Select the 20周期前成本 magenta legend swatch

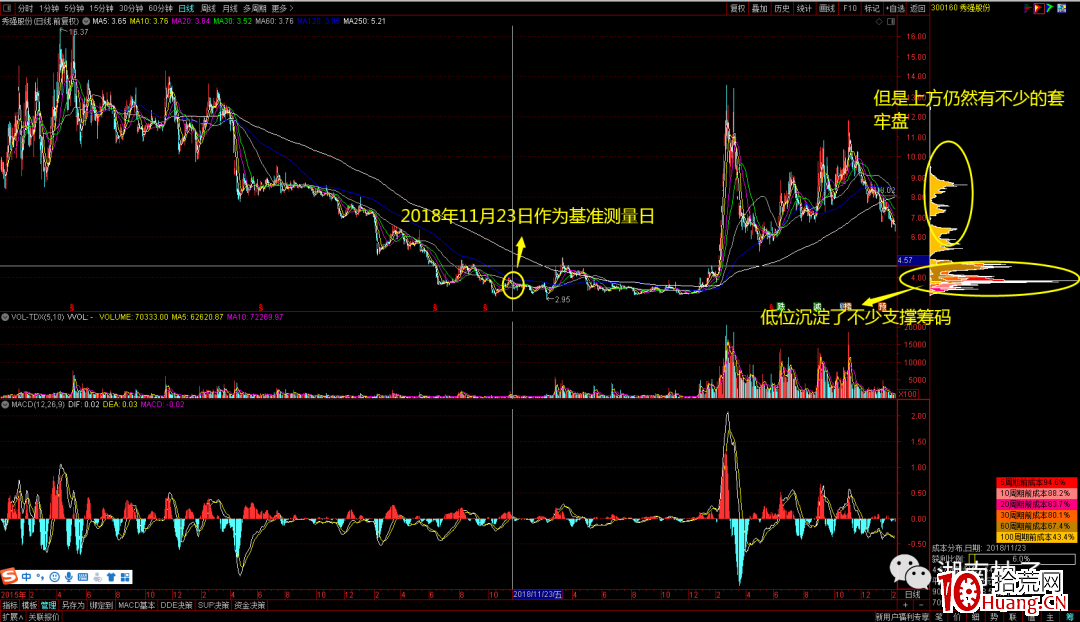click(x=1036, y=504)
